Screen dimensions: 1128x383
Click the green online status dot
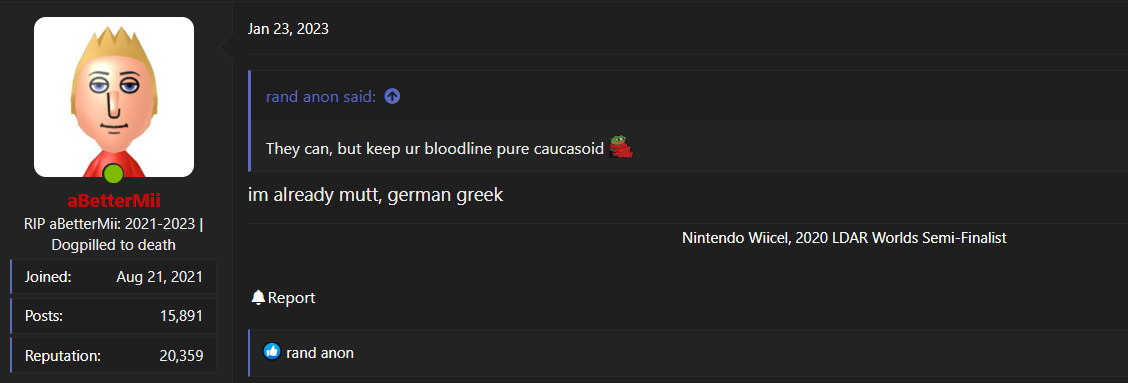coord(113,174)
